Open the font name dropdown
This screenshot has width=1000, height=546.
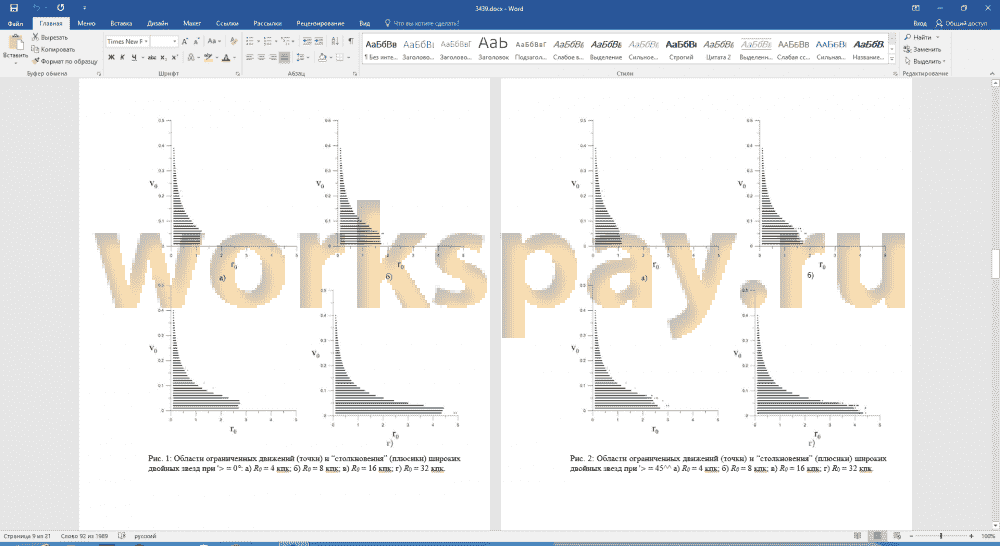147,41
